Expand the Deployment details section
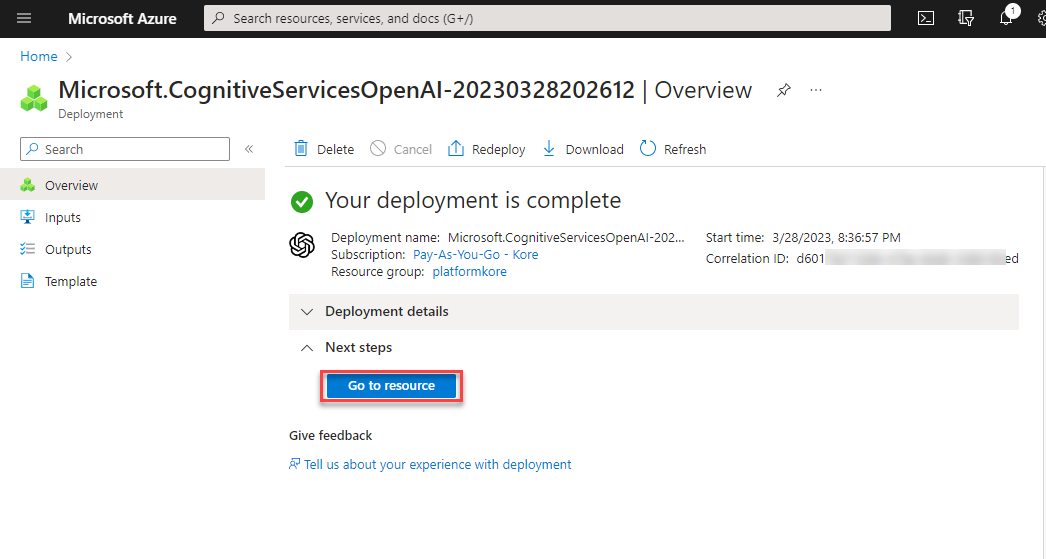 click(386, 312)
